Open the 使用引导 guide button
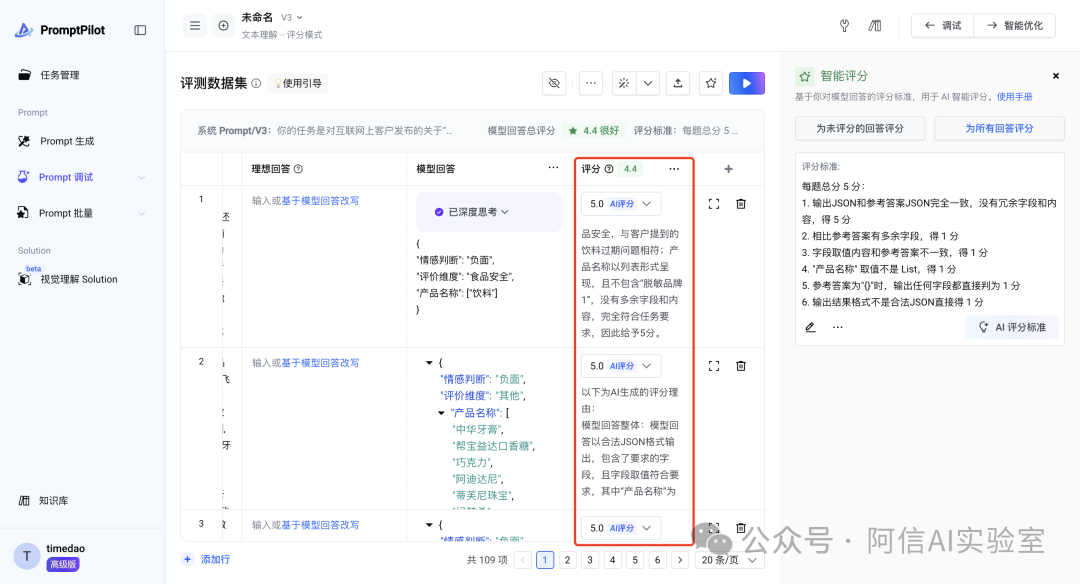The image size is (1080, 584). tap(298, 83)
